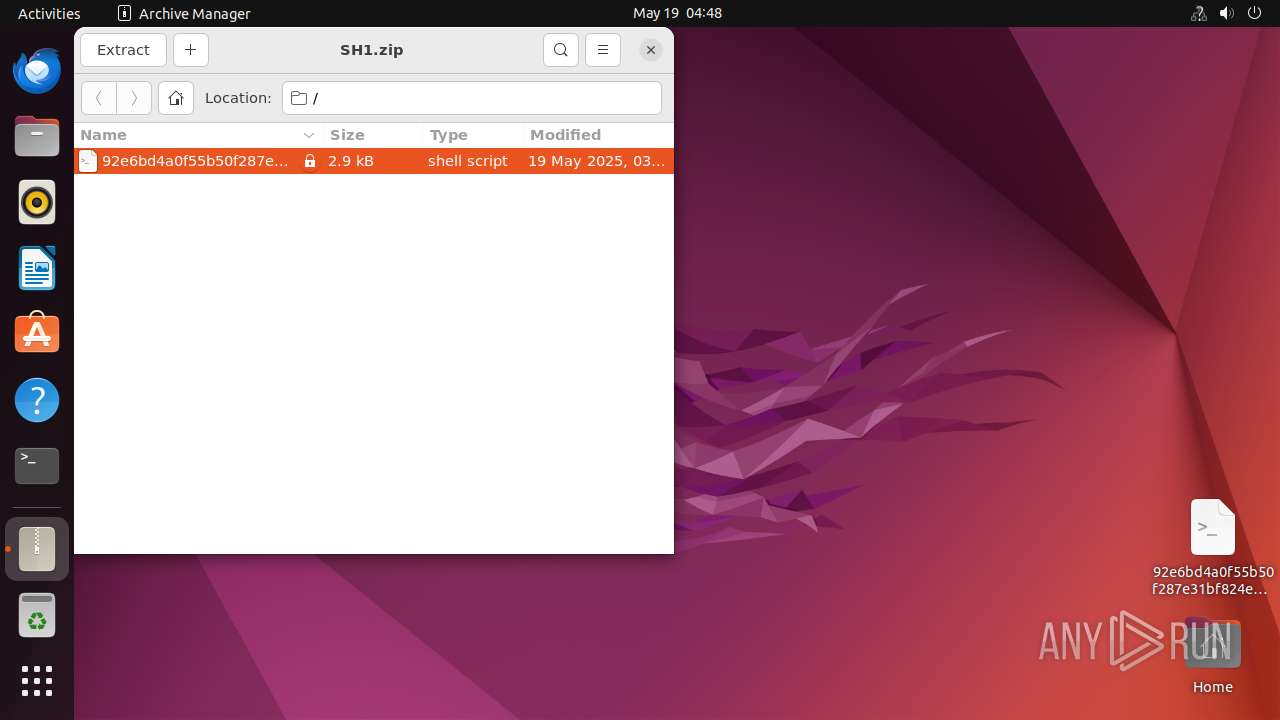
Task: Click the shell script file icon in list
Action: 88,161
